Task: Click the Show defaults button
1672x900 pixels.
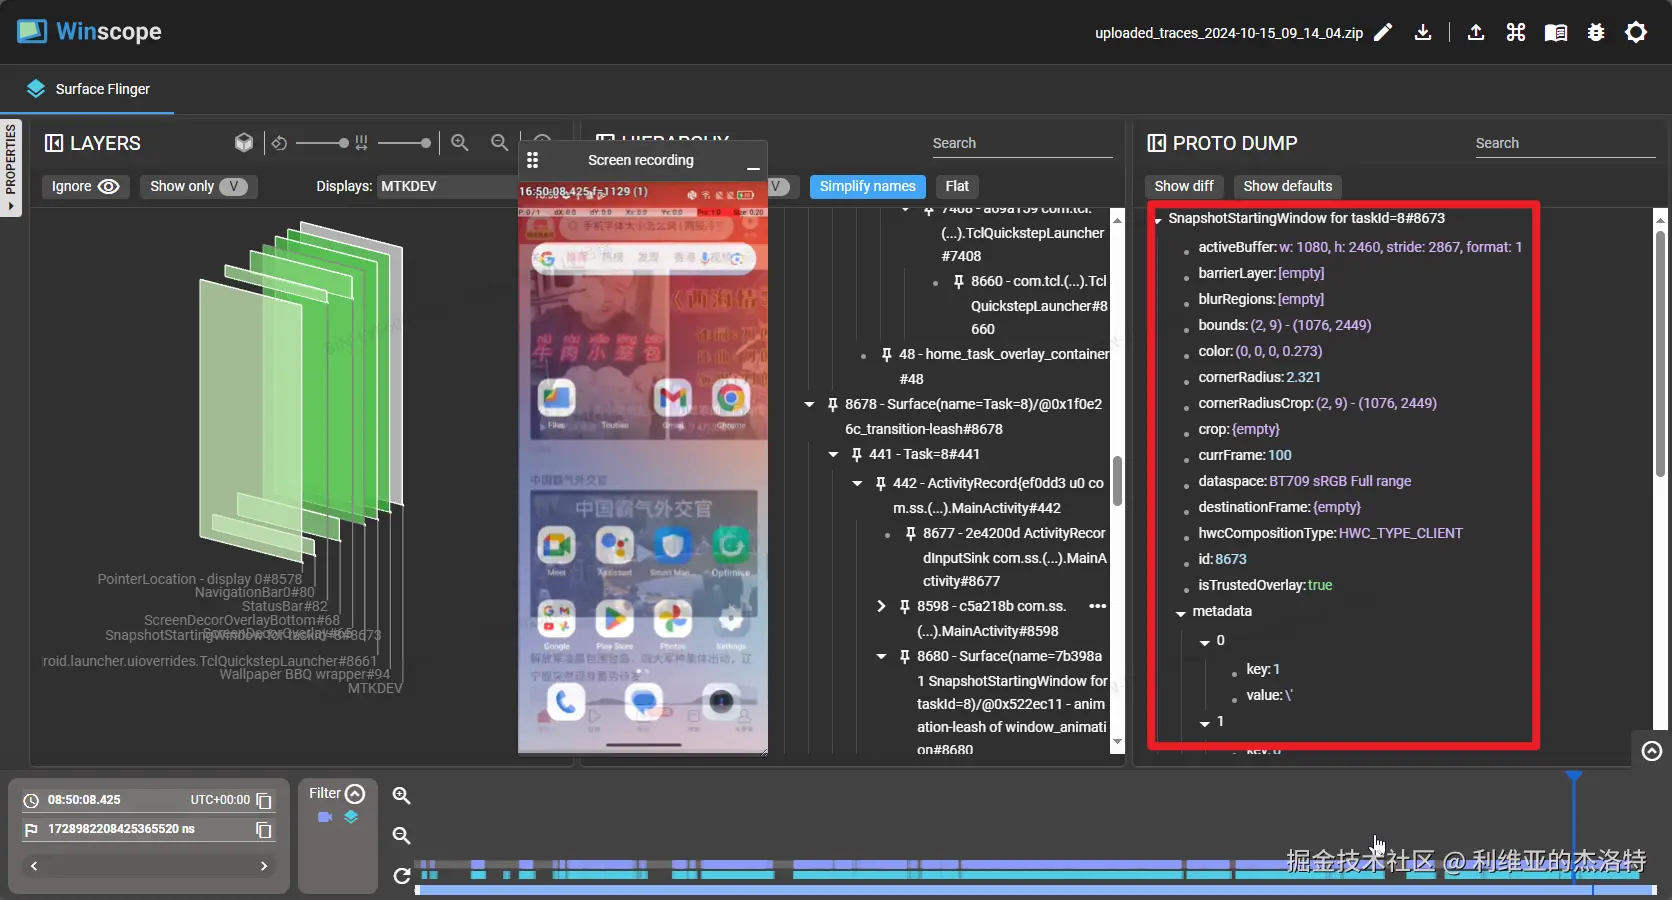Action: (1287, 186)
